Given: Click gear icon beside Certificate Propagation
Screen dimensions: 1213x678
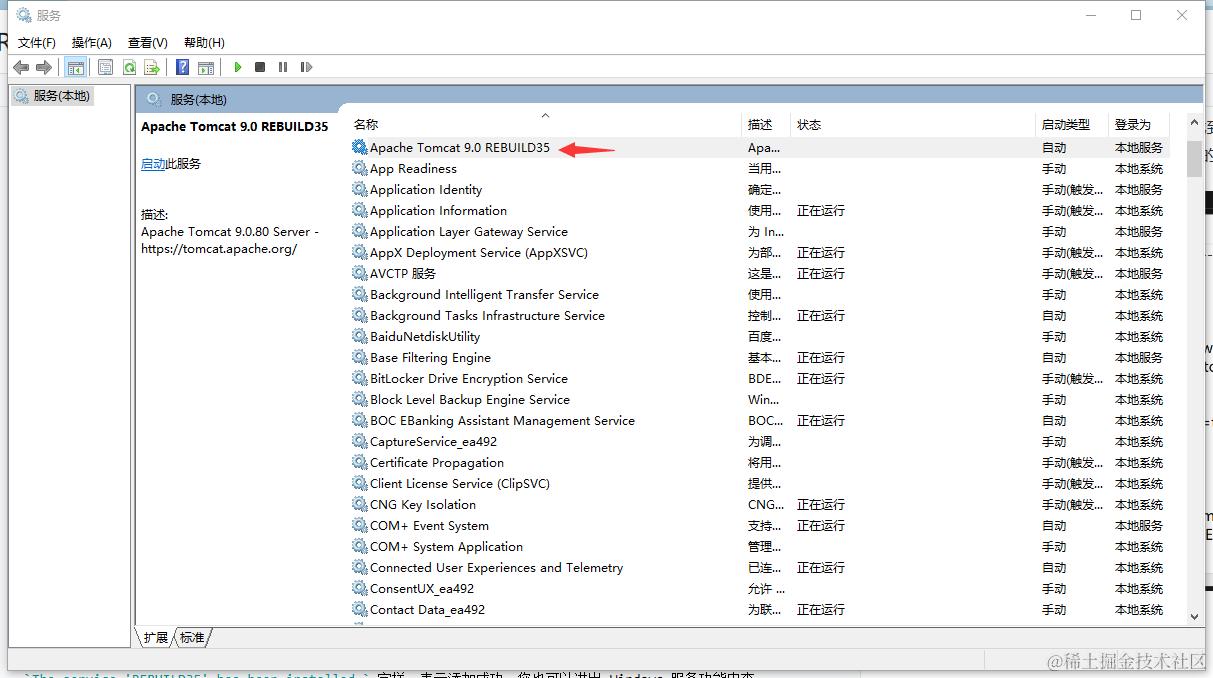Looking at the screenshot, I should pos(360,462).
